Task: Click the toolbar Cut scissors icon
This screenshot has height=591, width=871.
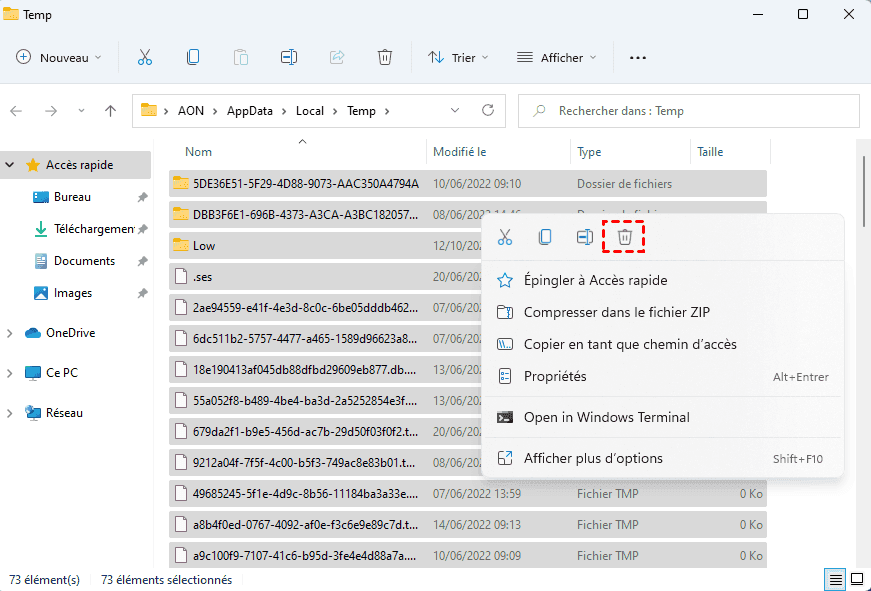Action: pos(145,58)
